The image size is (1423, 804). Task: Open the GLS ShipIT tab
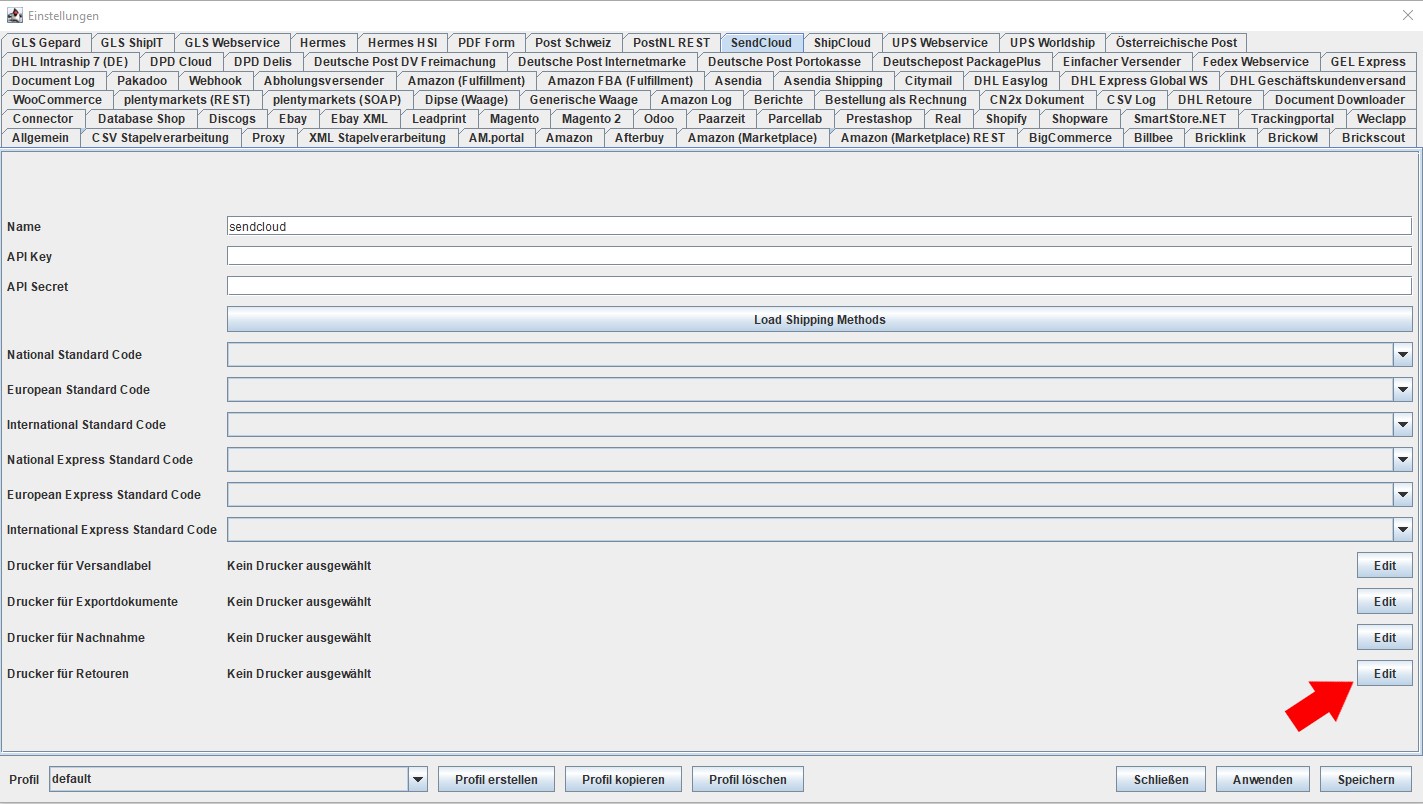coord(133,43)
